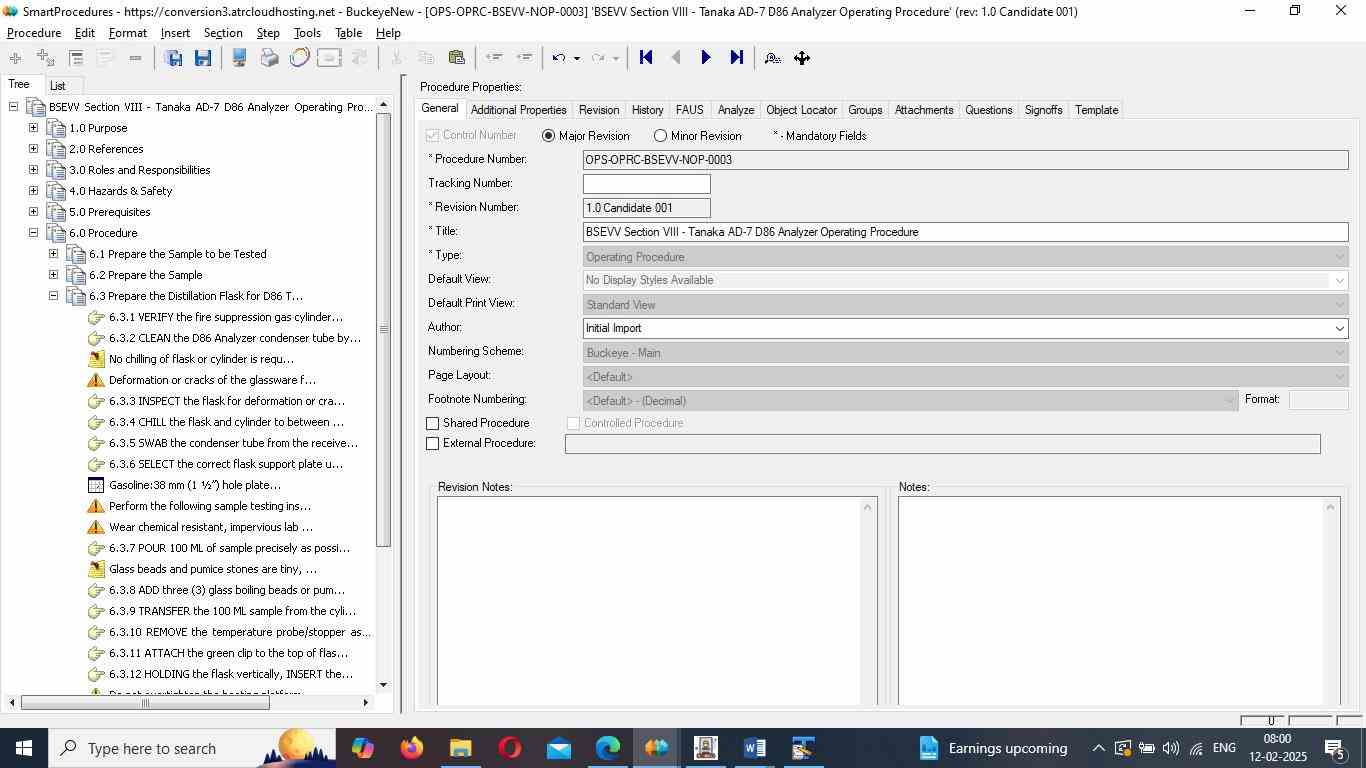
Task: Click the Find search icon in toolbar
Action: click(772, 58)
